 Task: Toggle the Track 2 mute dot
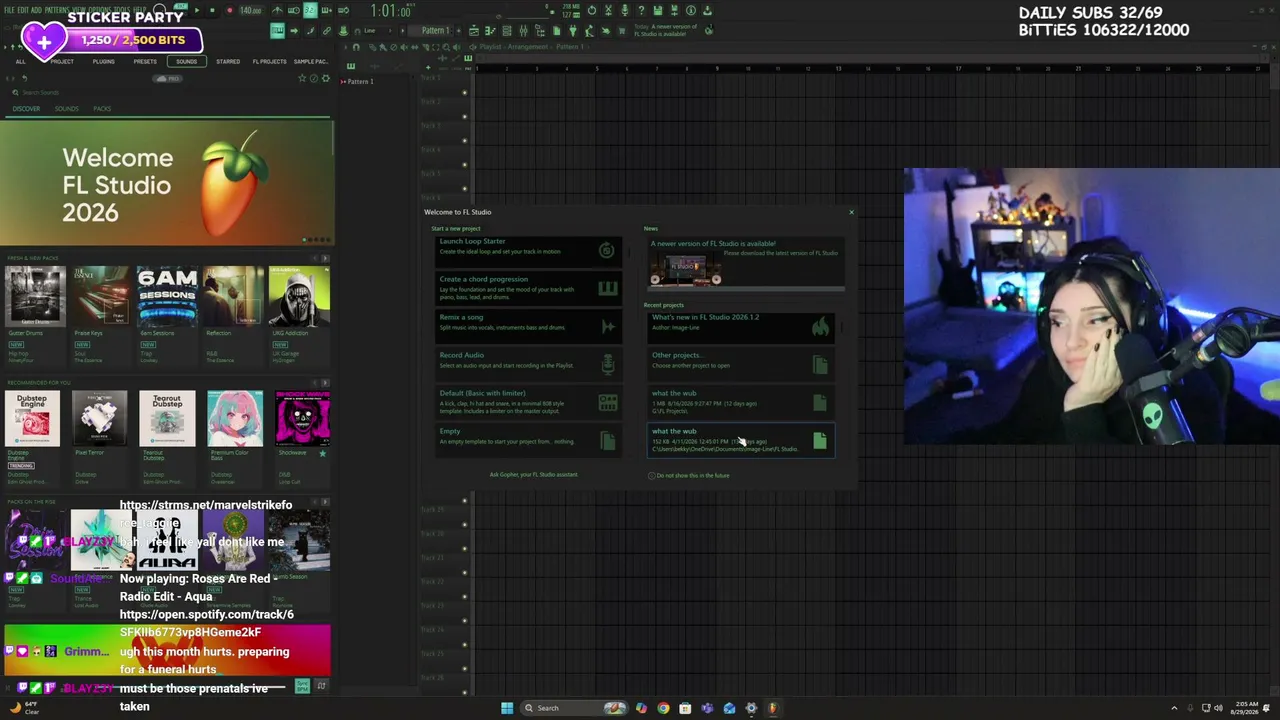click(464, 115)
